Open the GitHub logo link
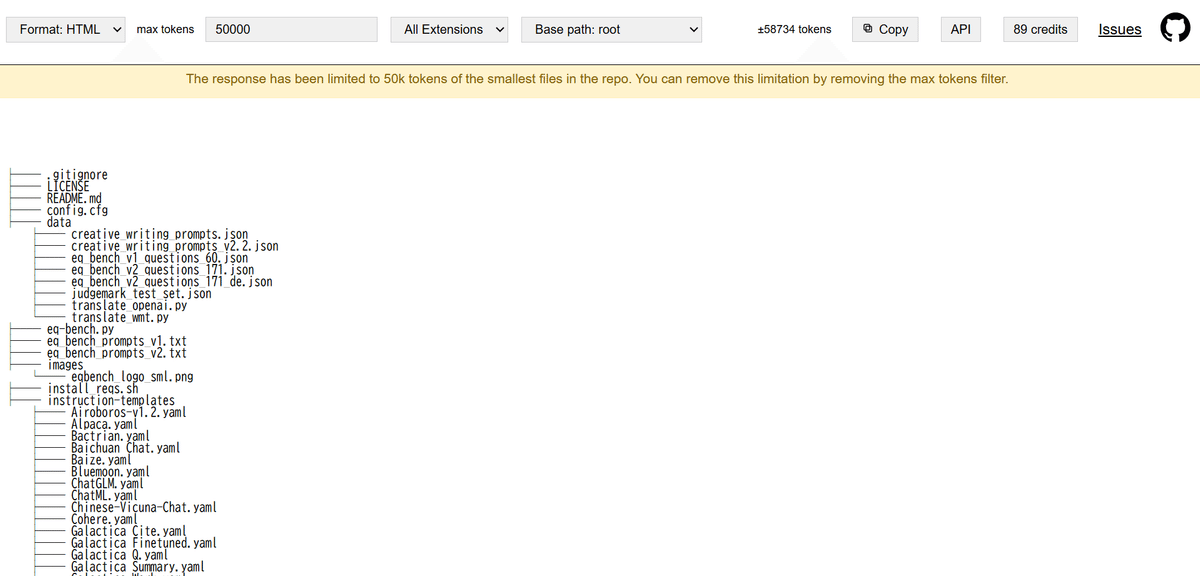This screenshot has height=576, width=1200. [x=1176, y=29]
